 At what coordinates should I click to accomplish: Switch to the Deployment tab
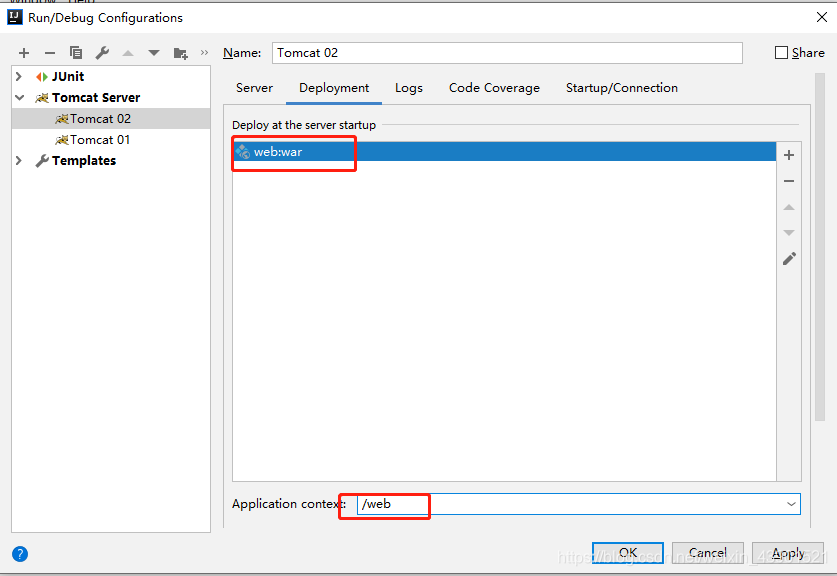334,88
